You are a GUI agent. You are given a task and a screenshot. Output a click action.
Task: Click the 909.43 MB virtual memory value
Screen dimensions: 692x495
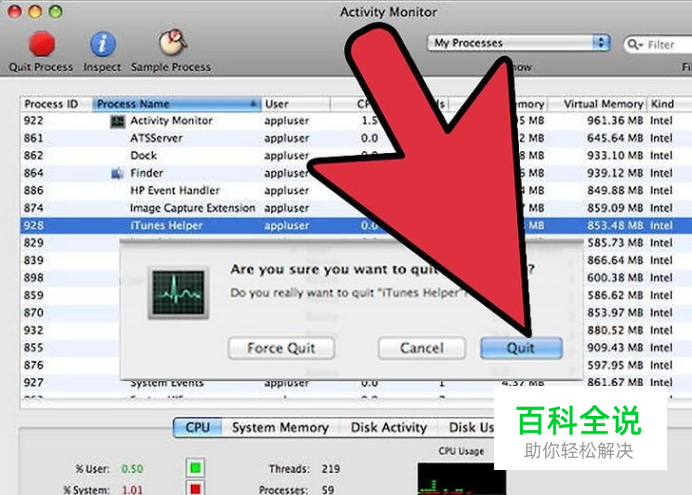click(615, 348)
